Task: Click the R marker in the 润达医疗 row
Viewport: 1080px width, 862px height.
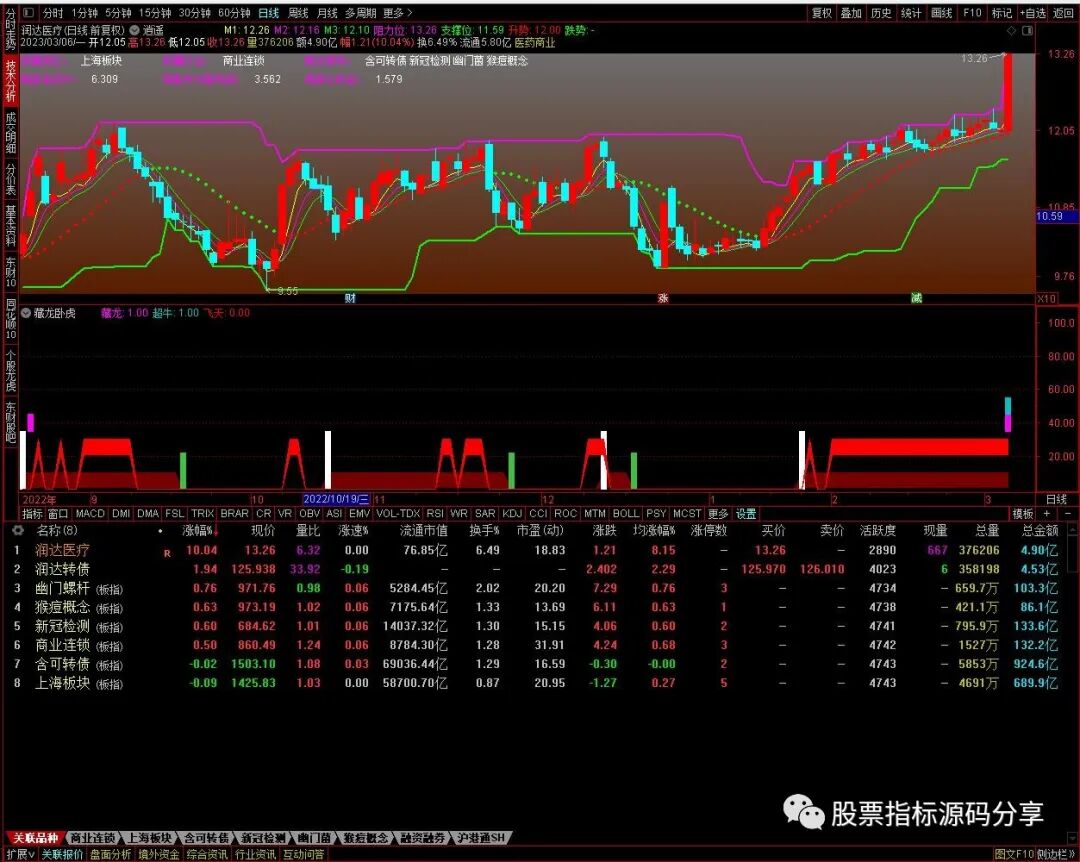Action: click(x=167, y=553)
